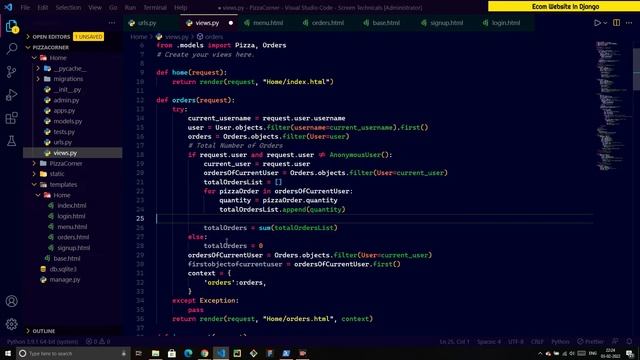Image resolution: width=640 pixels, height=360 pixels.
Task: Click the errors and warnings status indicator
Action: pyautogui.click(x=98, y=342)
